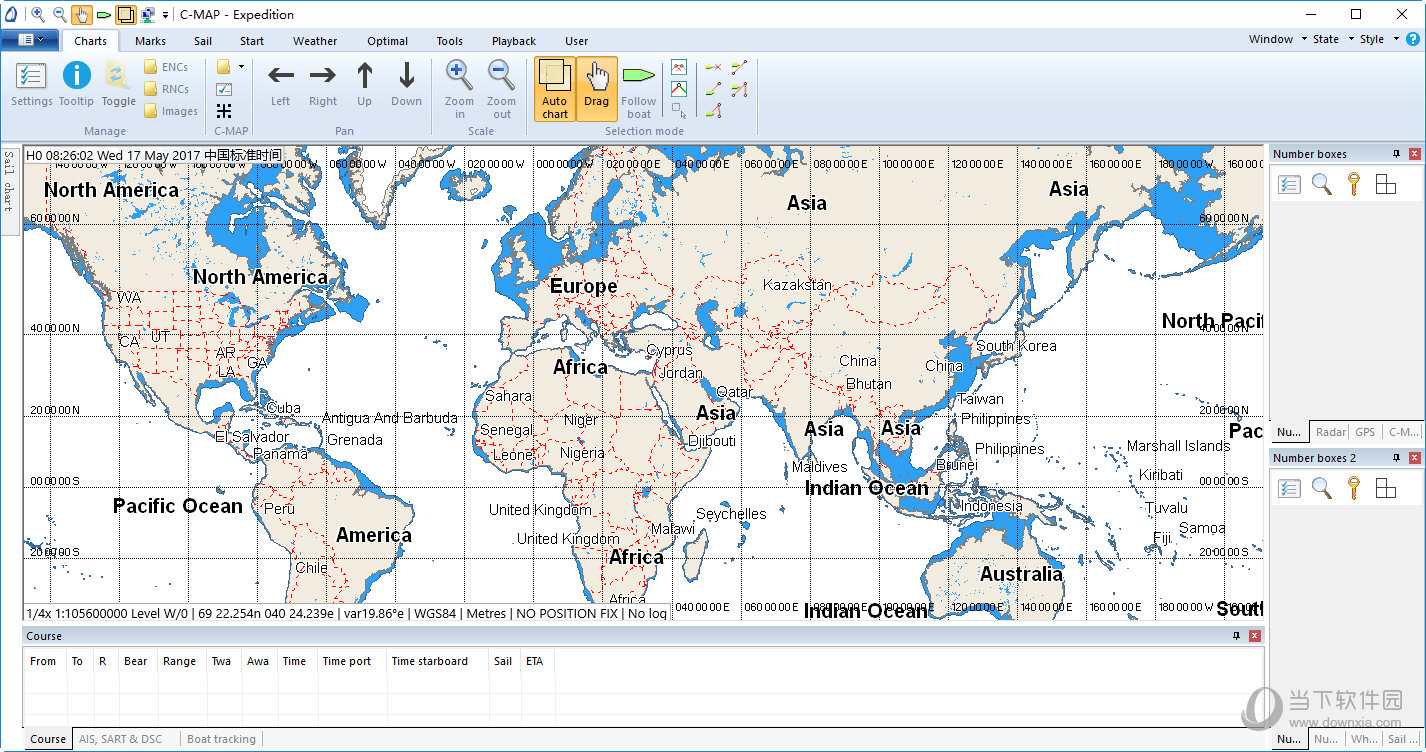The height and width of the screenshot is (752, 1426).
Task: Pan chart Up
Action: 365,83
